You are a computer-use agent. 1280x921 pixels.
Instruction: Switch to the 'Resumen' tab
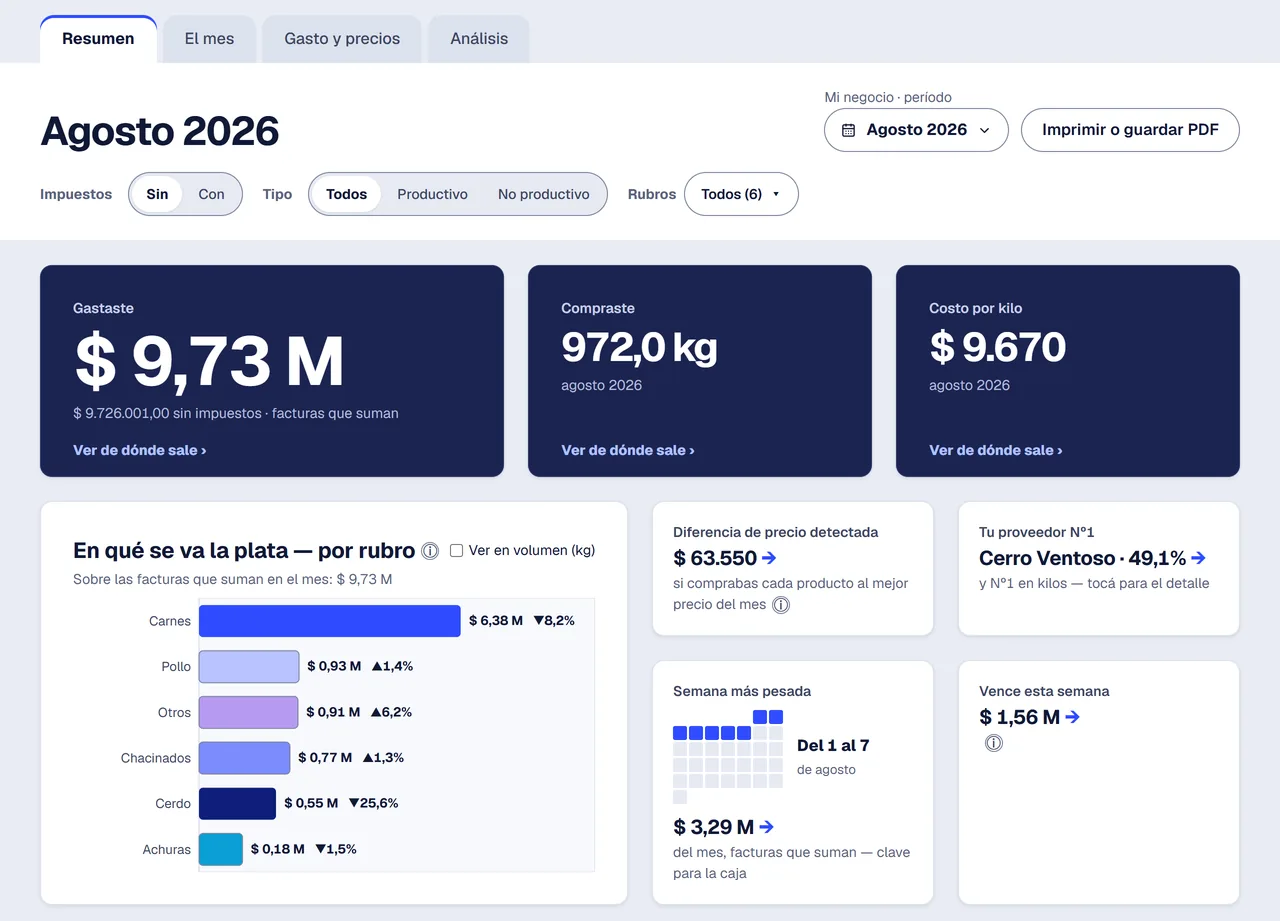point(98,39)
